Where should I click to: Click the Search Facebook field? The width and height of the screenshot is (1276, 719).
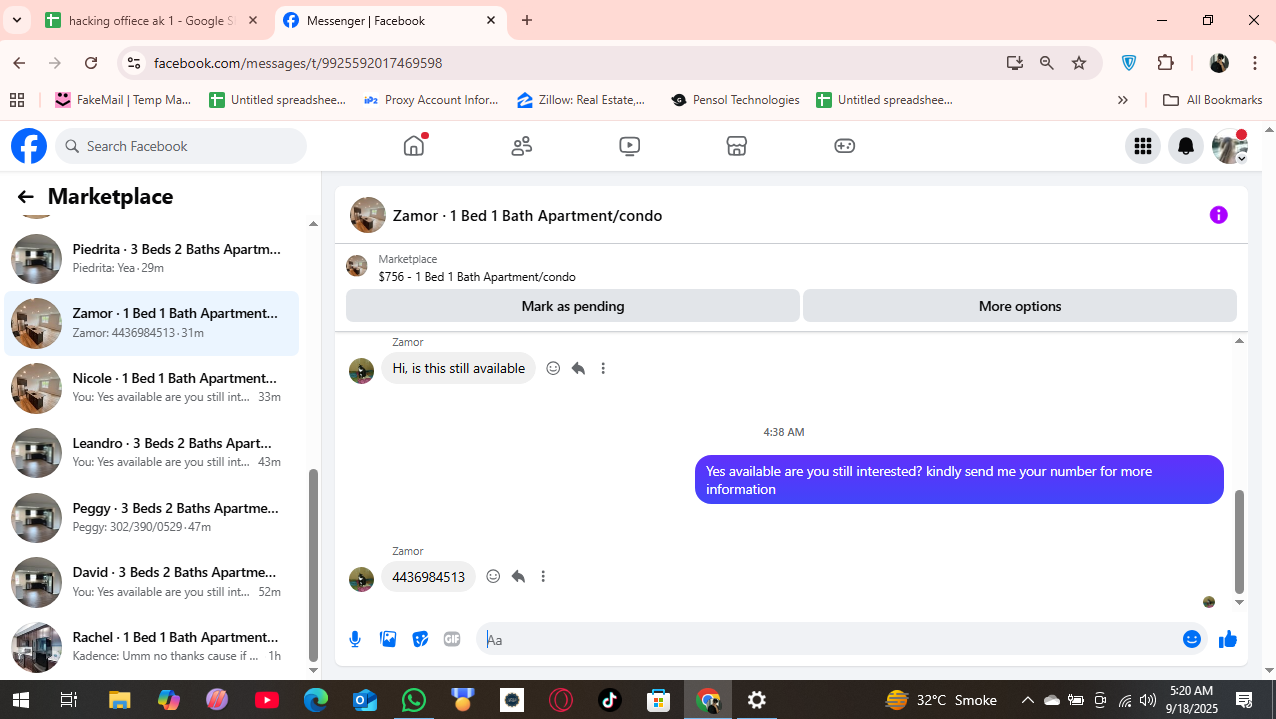[181, 146]
